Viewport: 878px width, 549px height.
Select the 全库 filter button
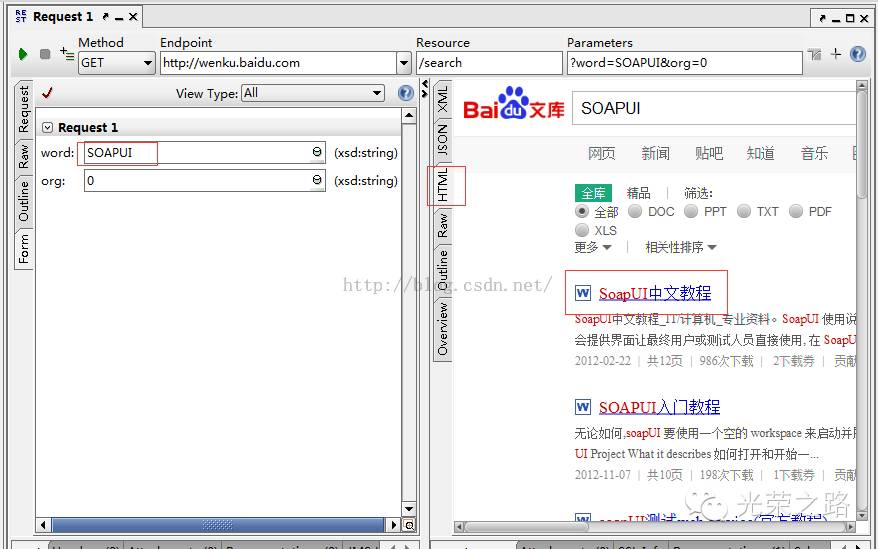[593, 193]
